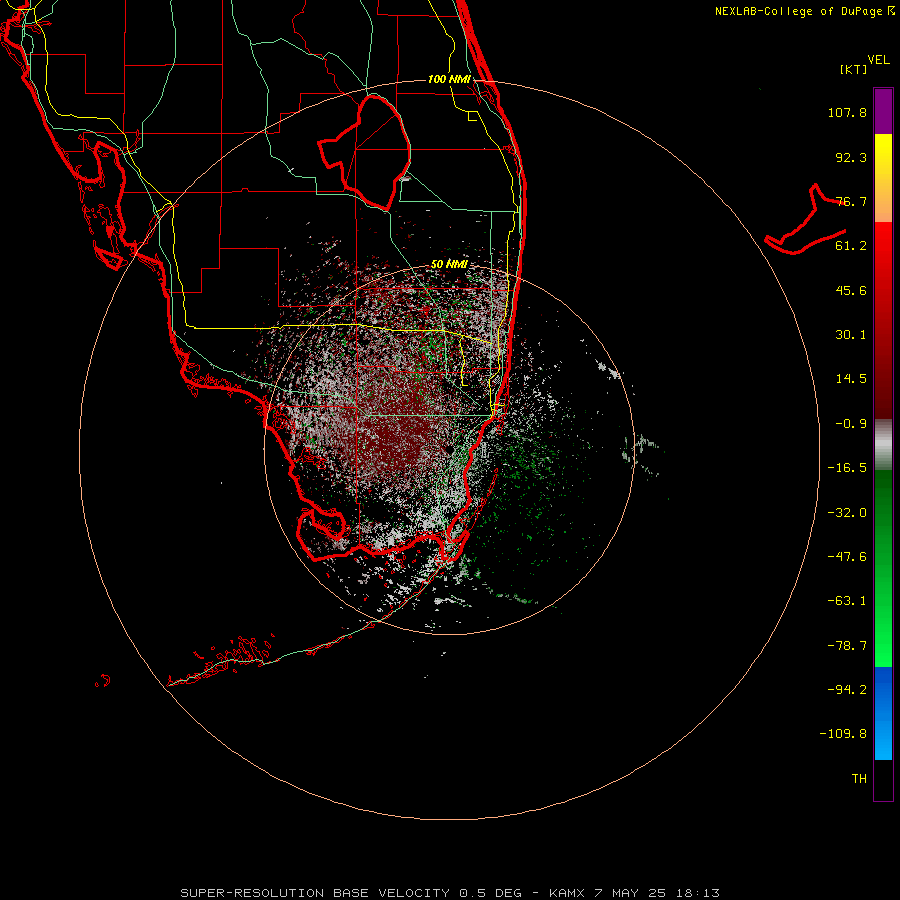The width and height of the screenshot is (900, 900).
Task: Click the NEXLAB-College of DuPage watermark text
Action: pyautogui.click(x=804, y=11)
